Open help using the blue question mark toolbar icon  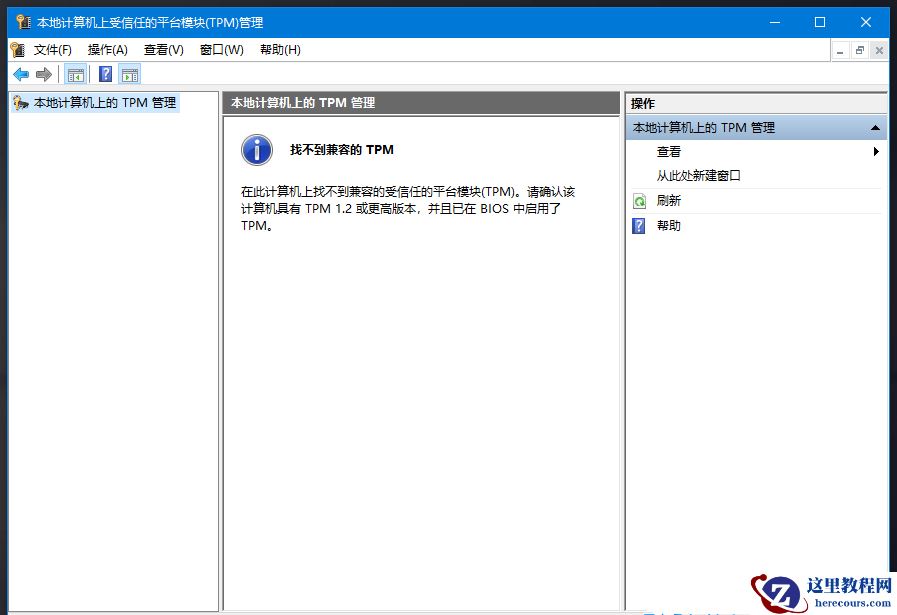tap(105, 73)
